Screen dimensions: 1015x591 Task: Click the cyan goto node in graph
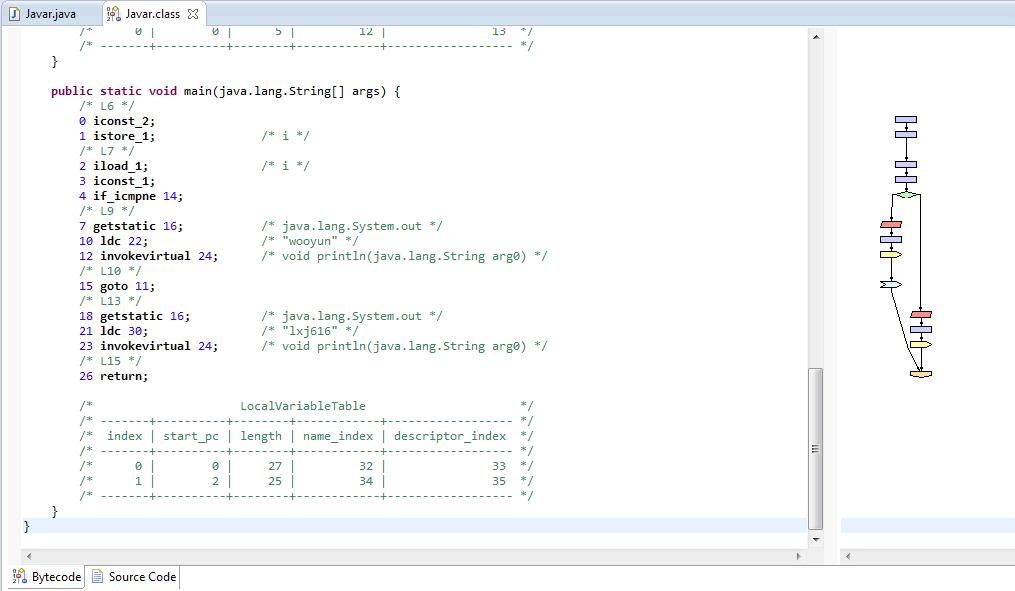[x=890, y=285]
